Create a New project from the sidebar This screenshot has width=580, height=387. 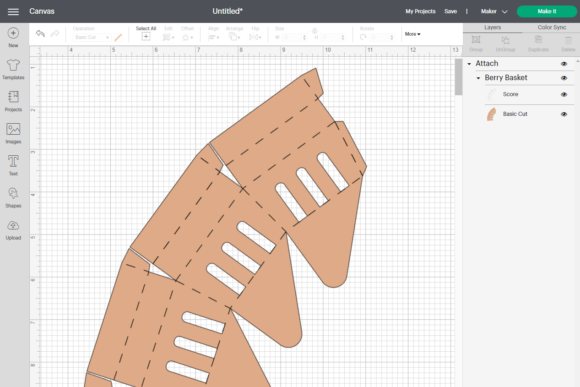[13, 37]
